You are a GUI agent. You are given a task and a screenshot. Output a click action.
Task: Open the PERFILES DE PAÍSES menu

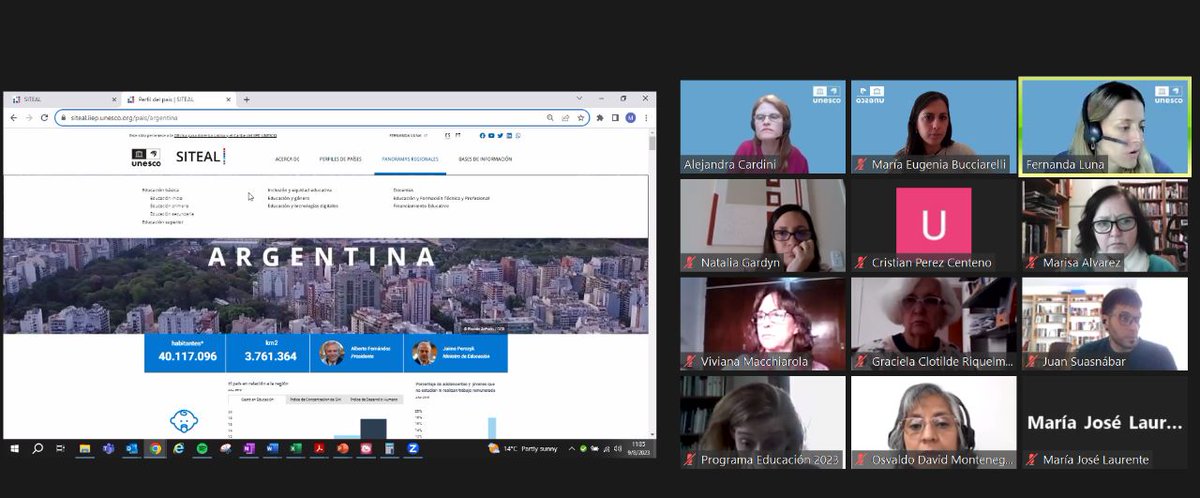(x=341, y=159)
